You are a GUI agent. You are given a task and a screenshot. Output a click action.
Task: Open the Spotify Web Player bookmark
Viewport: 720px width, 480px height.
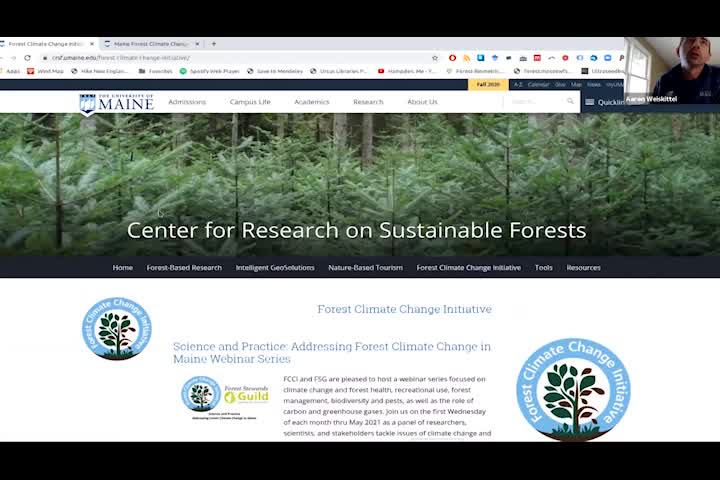[210, 71]
